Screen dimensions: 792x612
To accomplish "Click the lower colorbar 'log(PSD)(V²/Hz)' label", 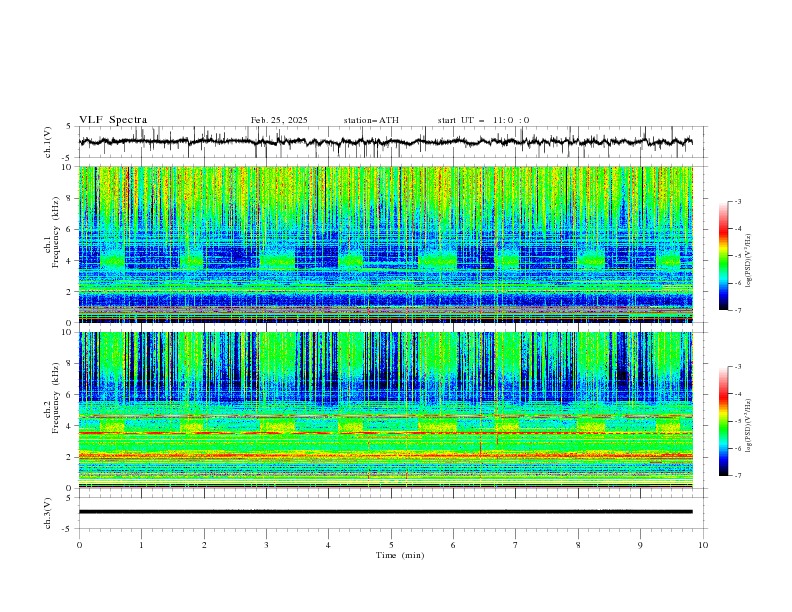I will point(749,425).
